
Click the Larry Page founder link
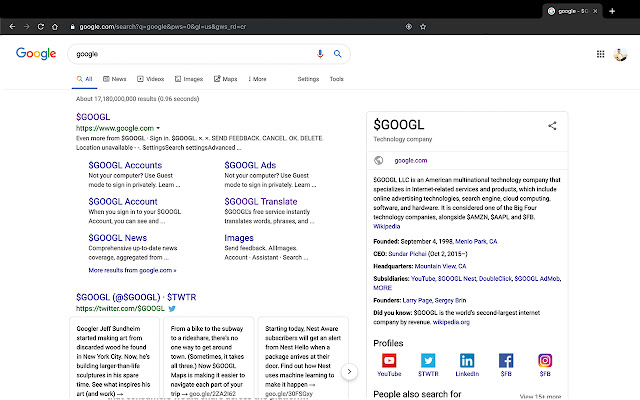point(417,300)
